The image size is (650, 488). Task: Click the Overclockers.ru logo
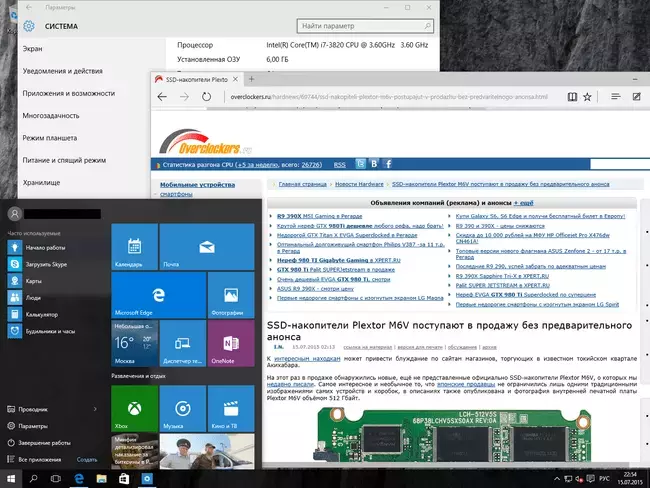[206, 142]
